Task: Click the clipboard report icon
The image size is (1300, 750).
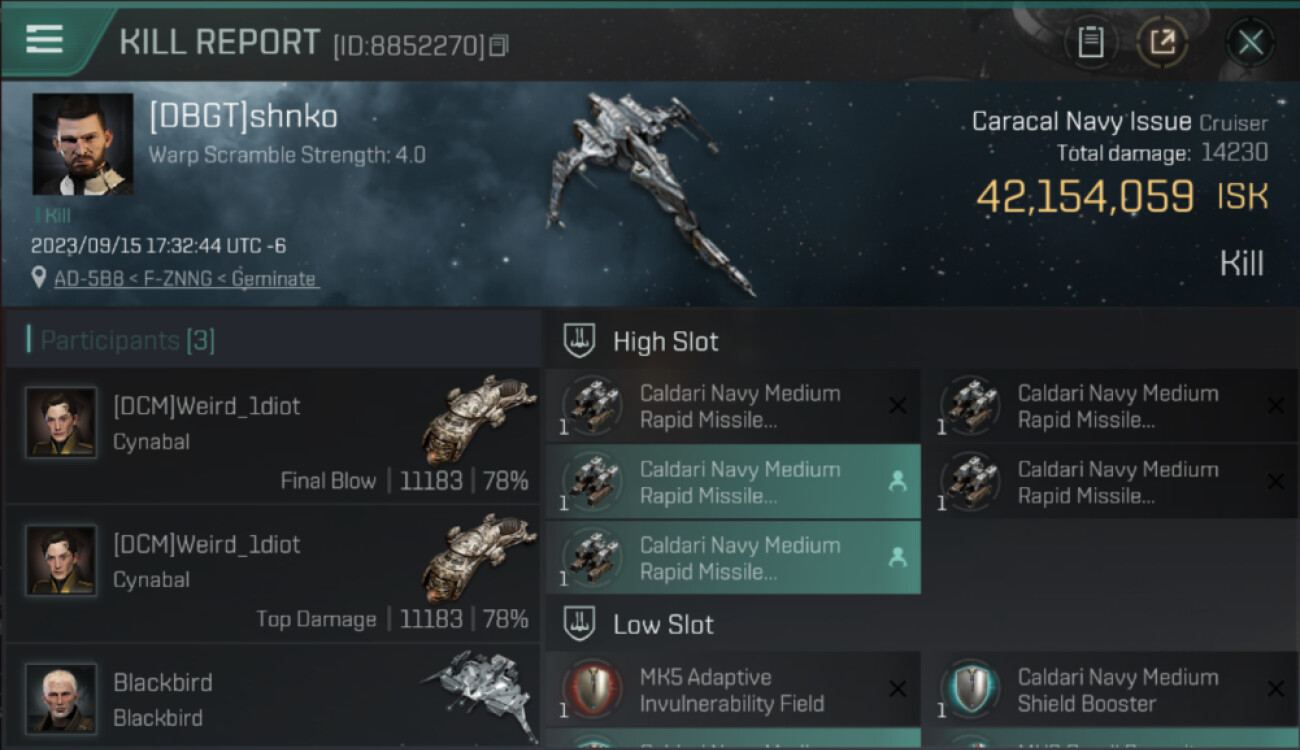Action: (1090, 42)
